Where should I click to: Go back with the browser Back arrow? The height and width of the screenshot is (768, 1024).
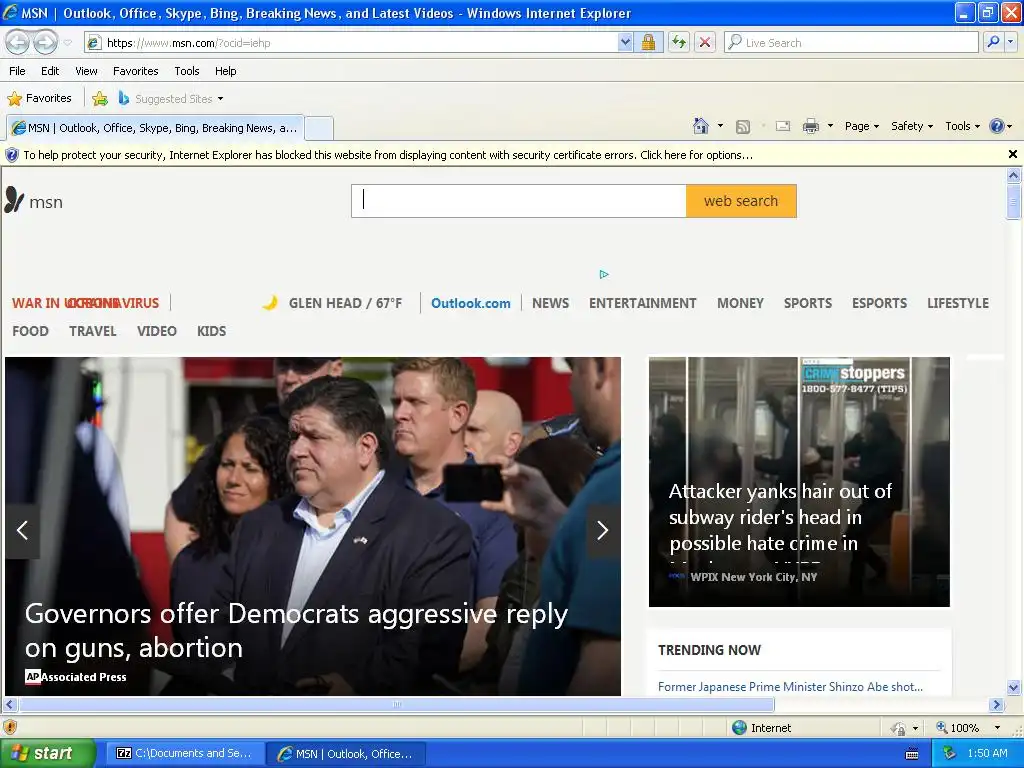pos(18,42)
